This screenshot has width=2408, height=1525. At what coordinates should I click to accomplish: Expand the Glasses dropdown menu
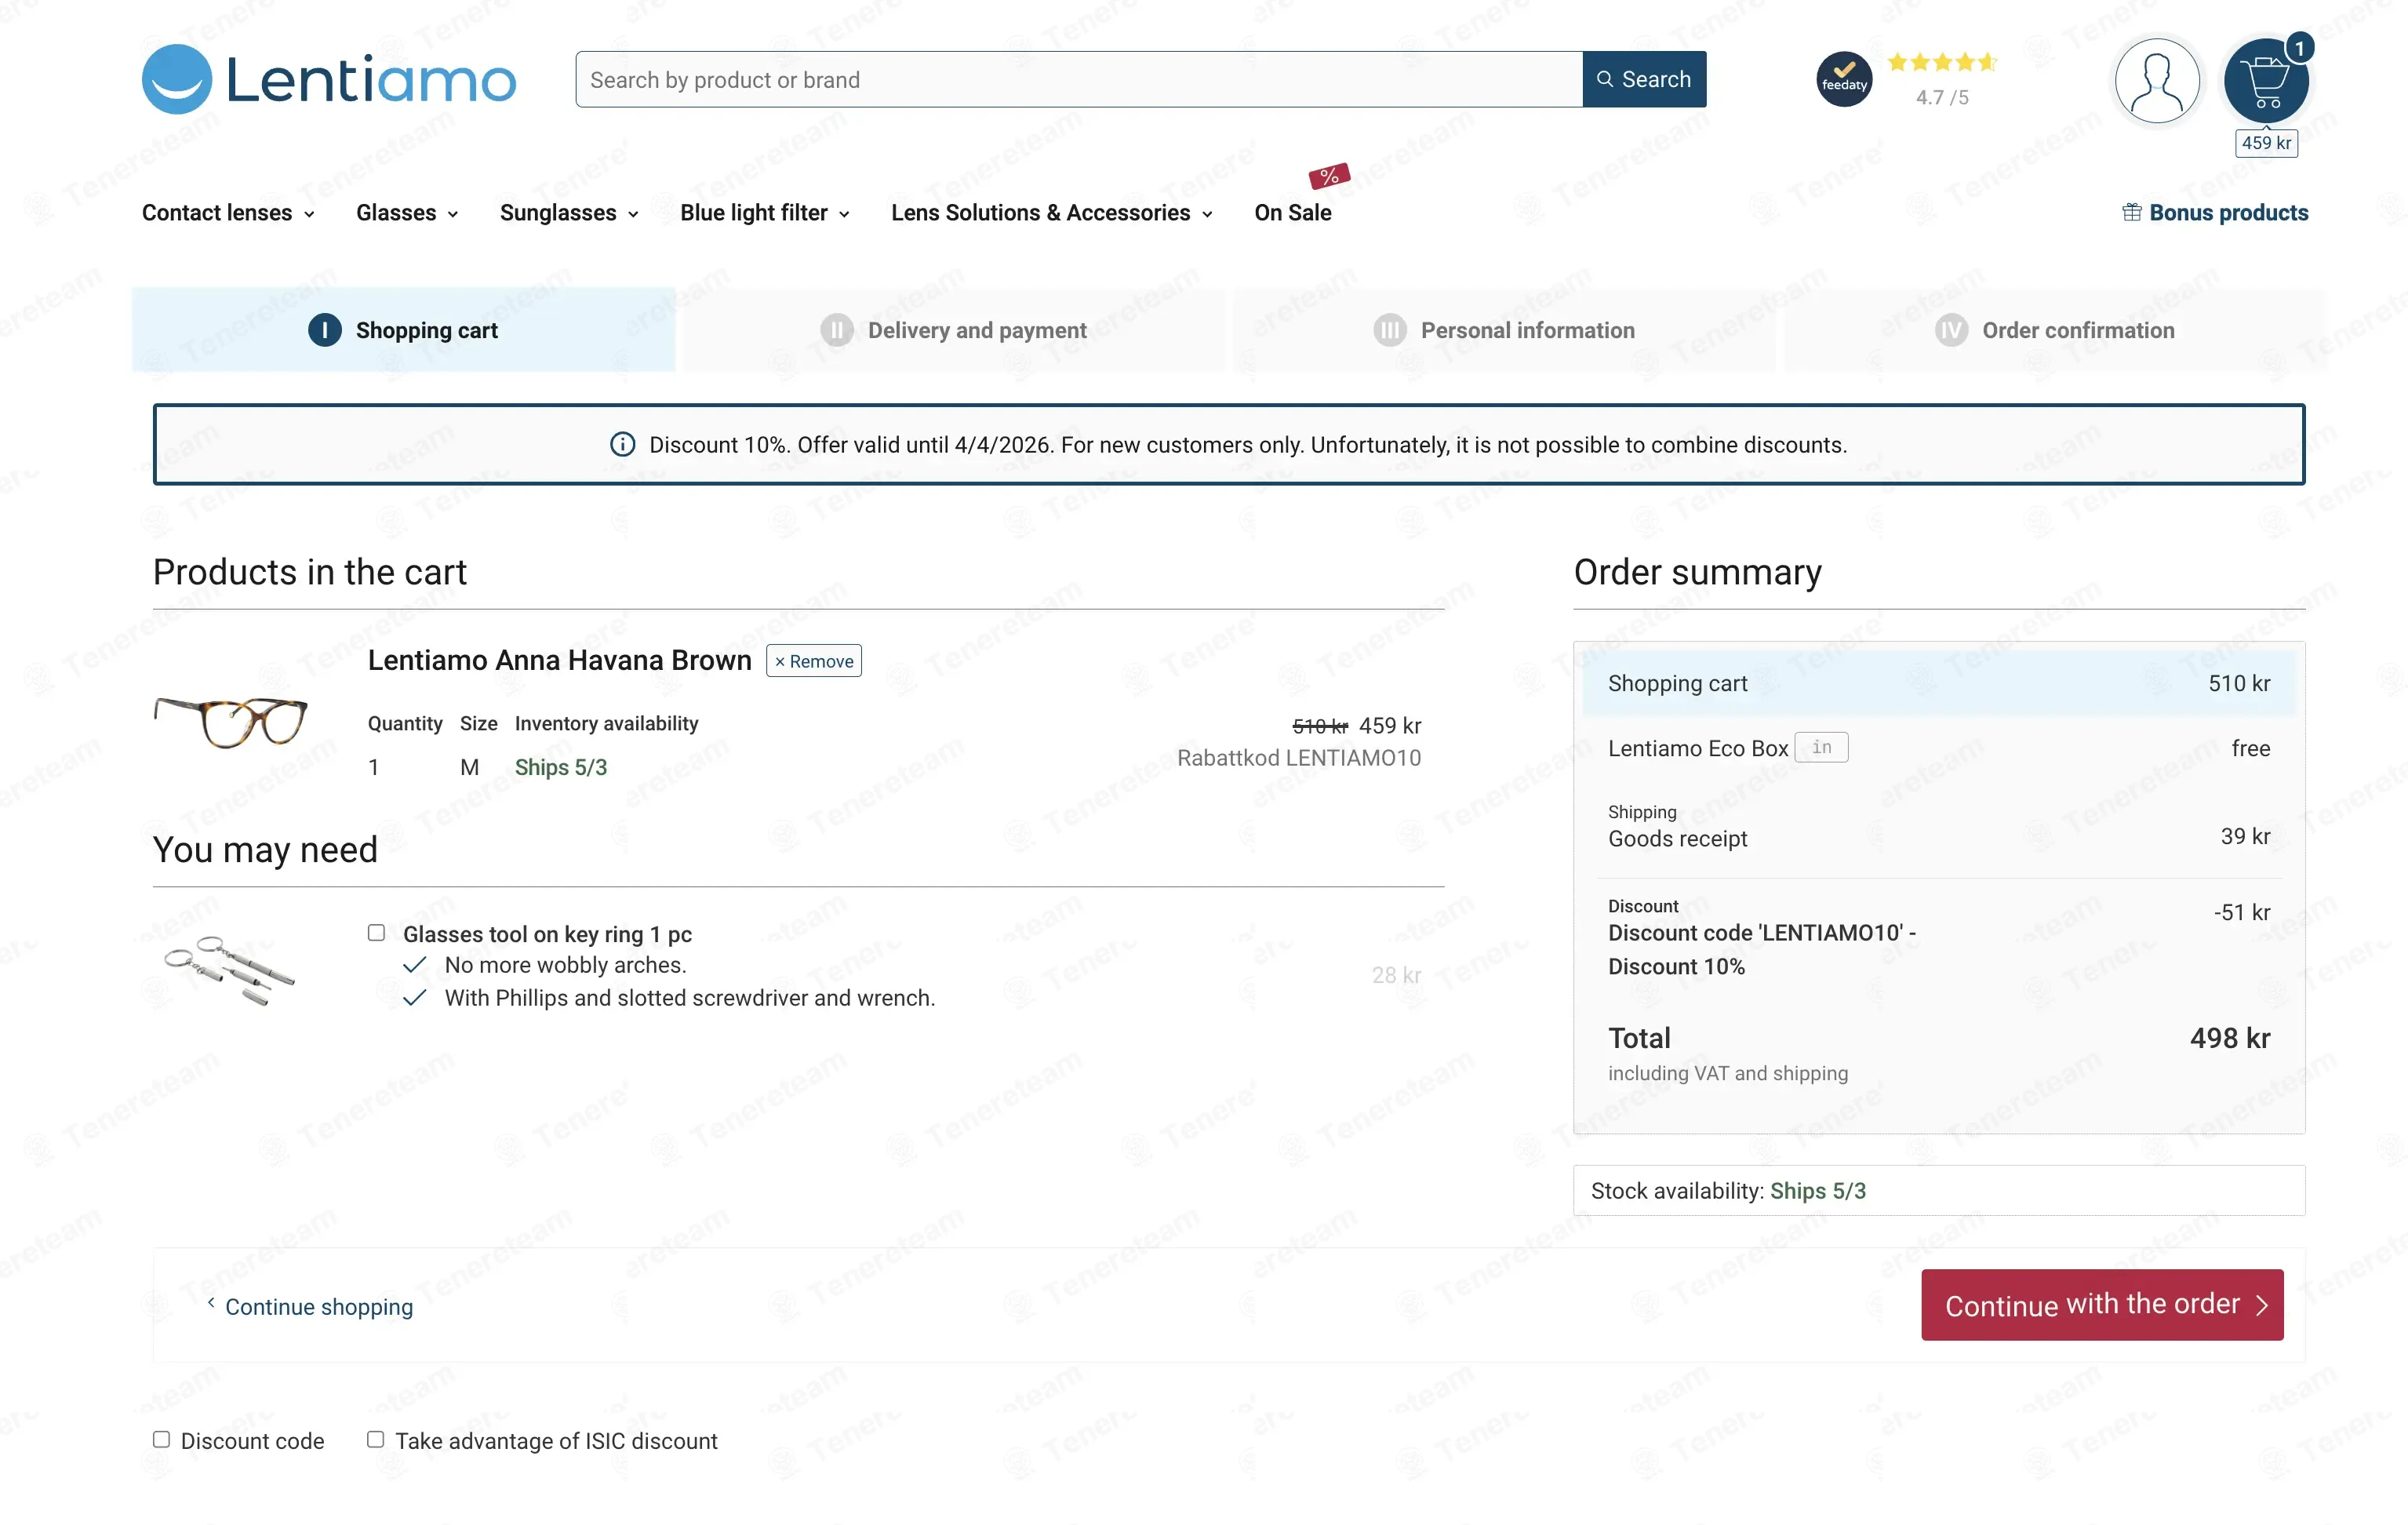point(407,213)
